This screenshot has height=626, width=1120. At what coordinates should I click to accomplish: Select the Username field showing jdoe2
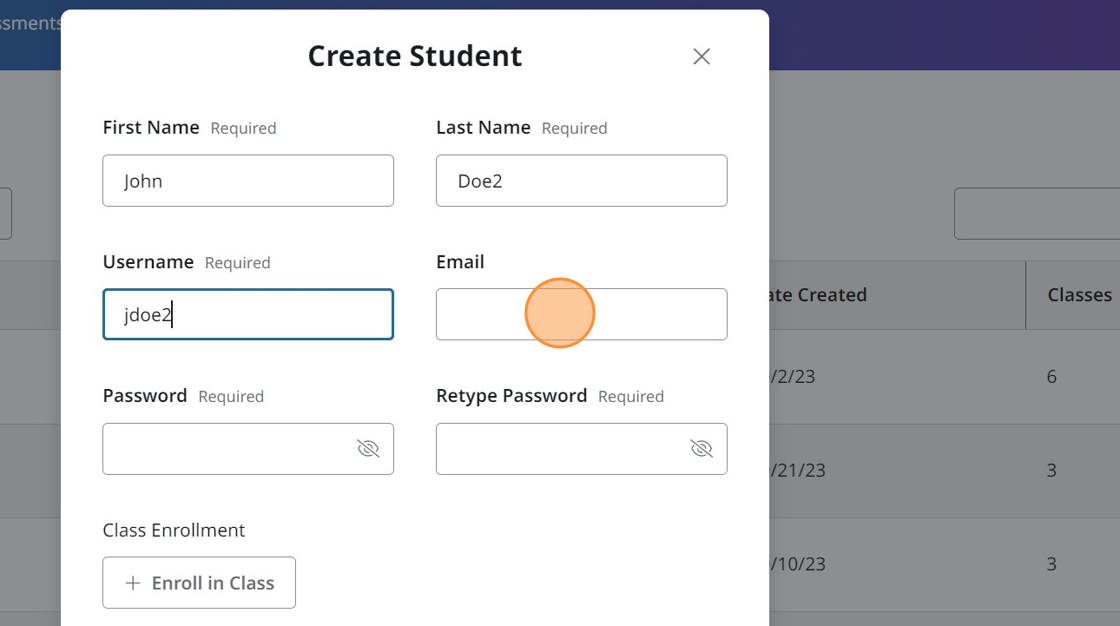coord(248,314)
